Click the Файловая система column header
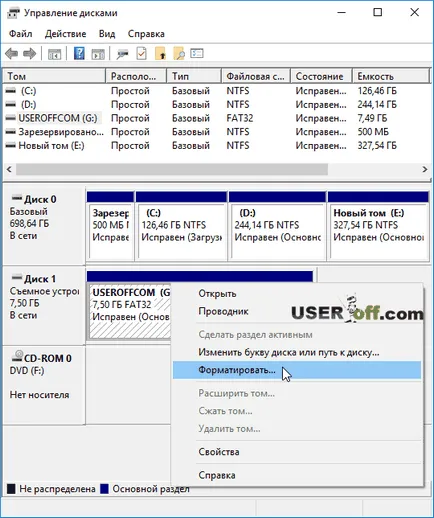Viewport: 434px width, 518px height. point(255,76)
